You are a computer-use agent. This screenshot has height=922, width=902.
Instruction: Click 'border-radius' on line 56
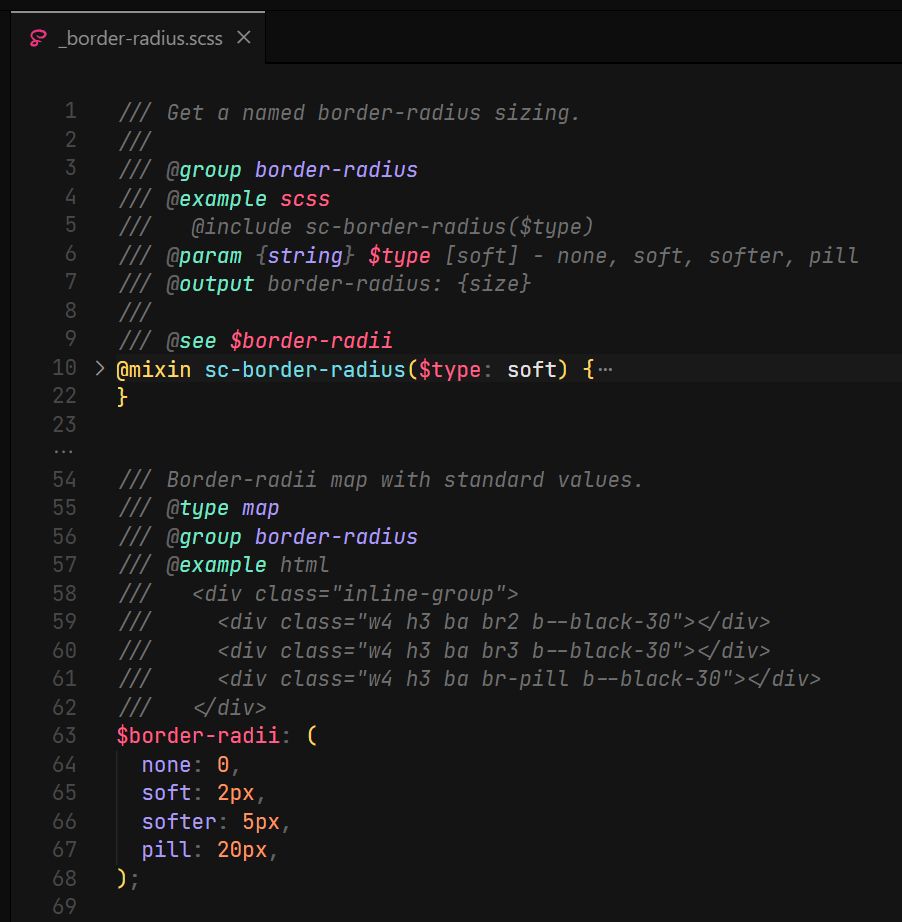tap(336, 537)
